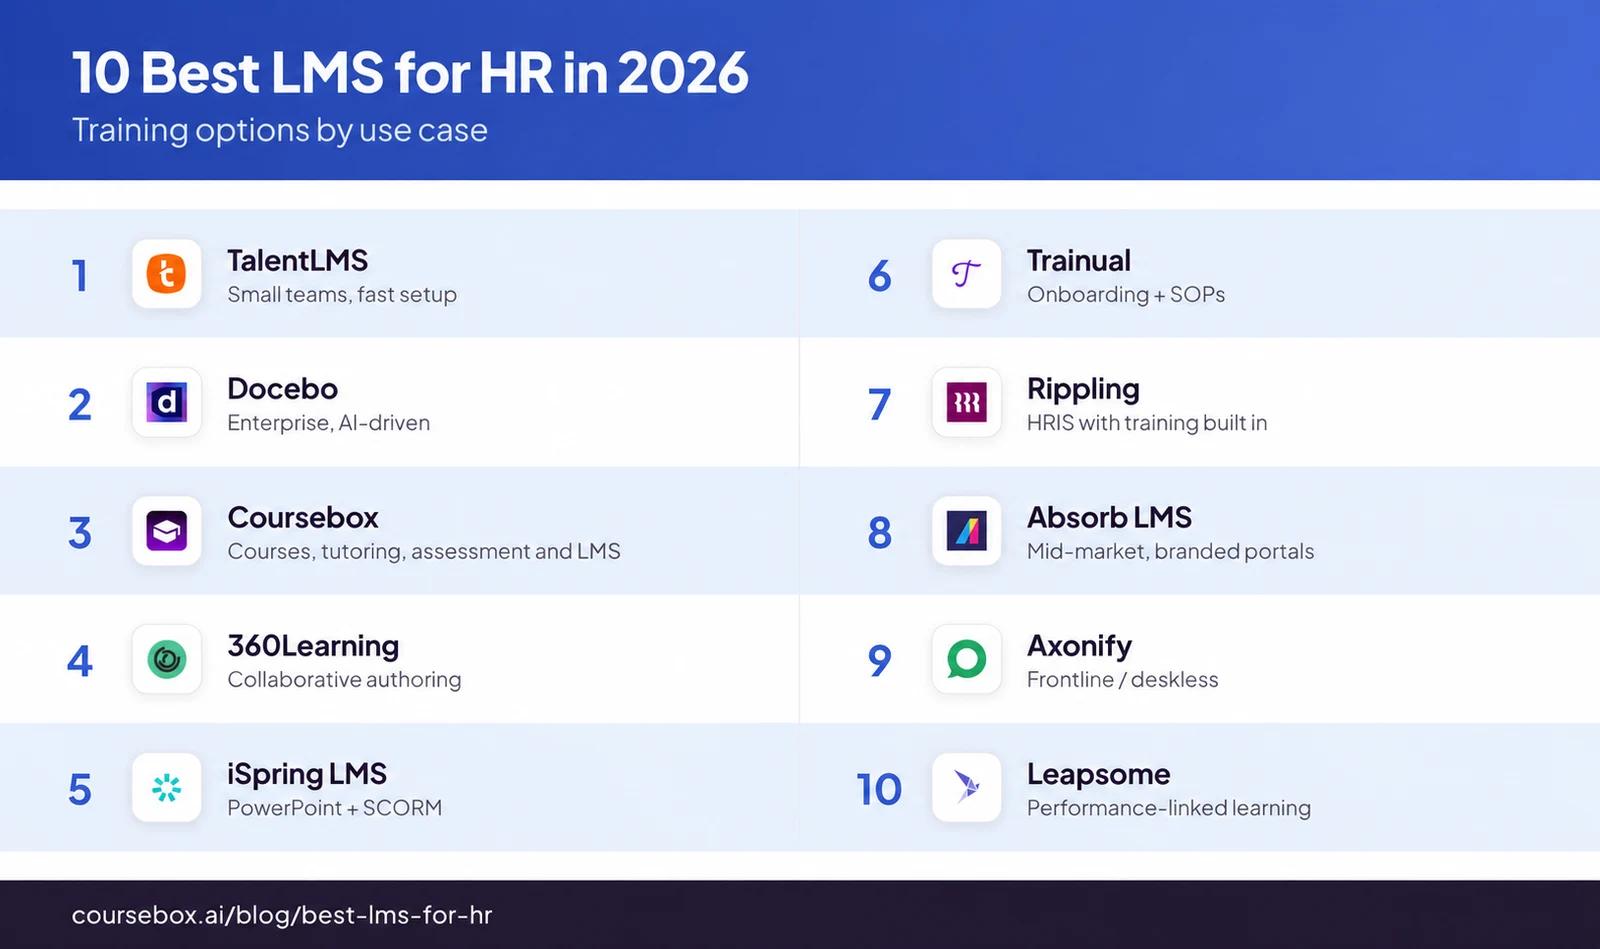
Task: Click the Coursebox graduation cap logo
Action: (x=167, y=531)
